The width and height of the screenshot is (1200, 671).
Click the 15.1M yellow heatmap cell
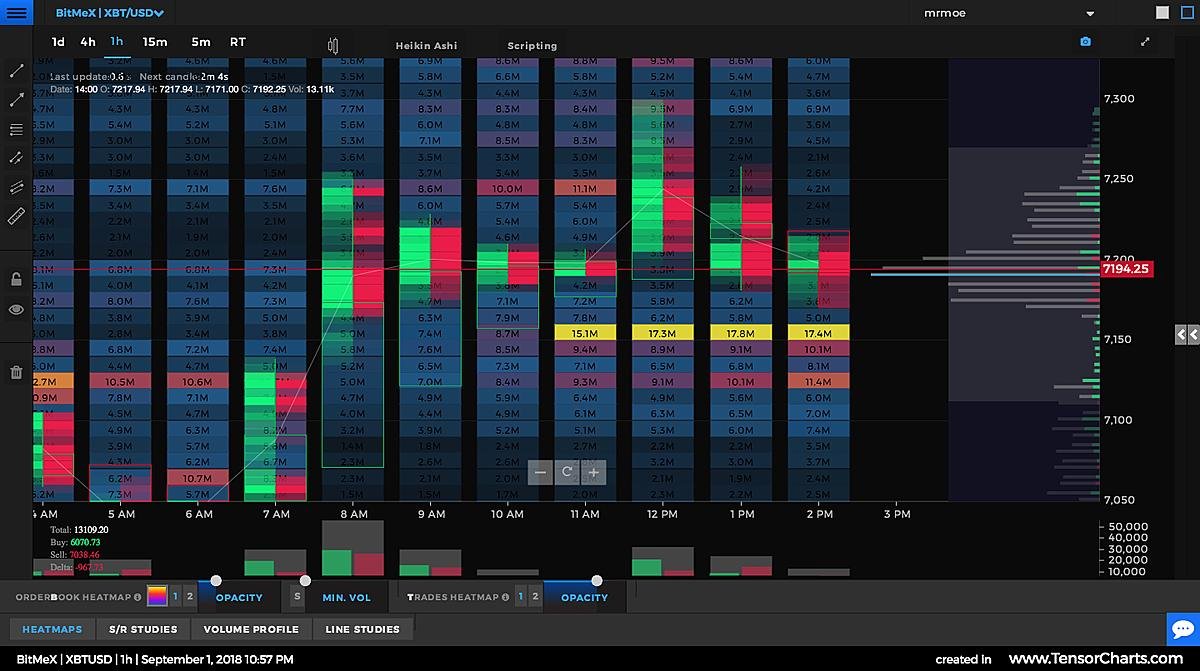click(x=585, y=333)
